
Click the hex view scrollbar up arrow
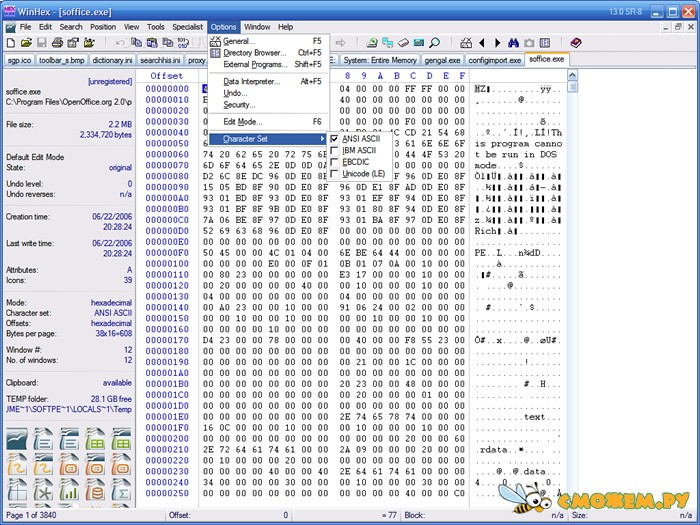[x=572, y=75]
